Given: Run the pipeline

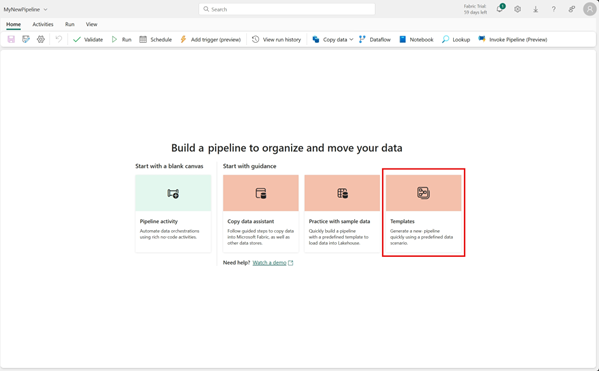Looking at the screenshot, I should pos(121,39).
